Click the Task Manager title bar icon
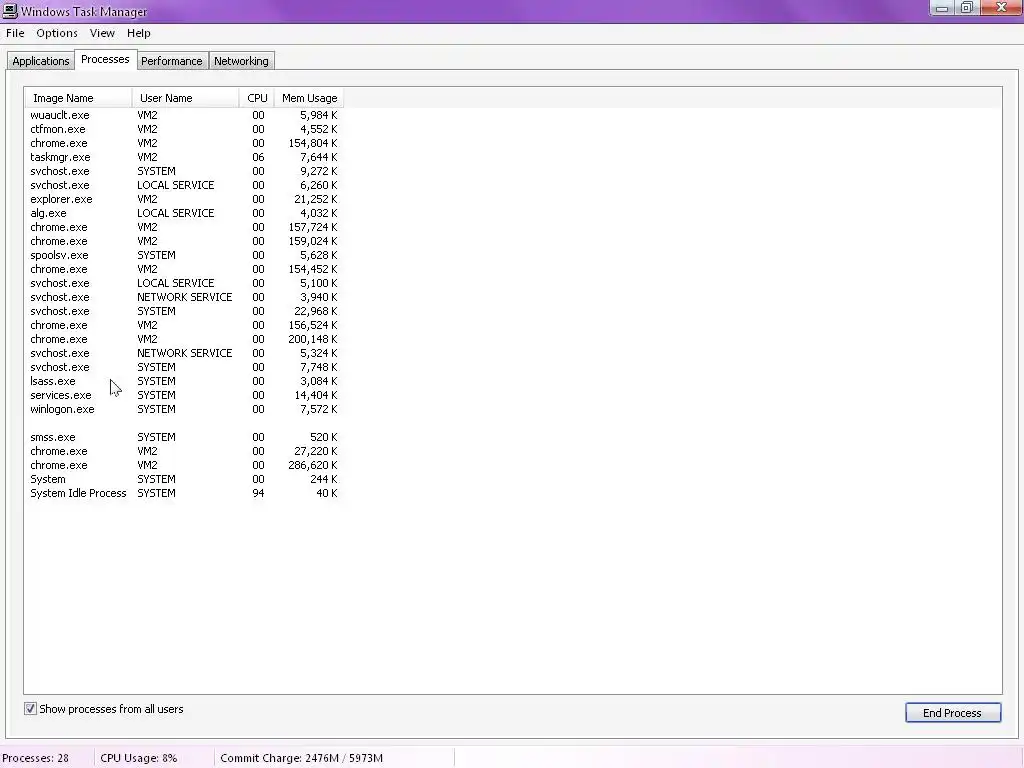Screen dimensions: 1024x768 point(10,11)
